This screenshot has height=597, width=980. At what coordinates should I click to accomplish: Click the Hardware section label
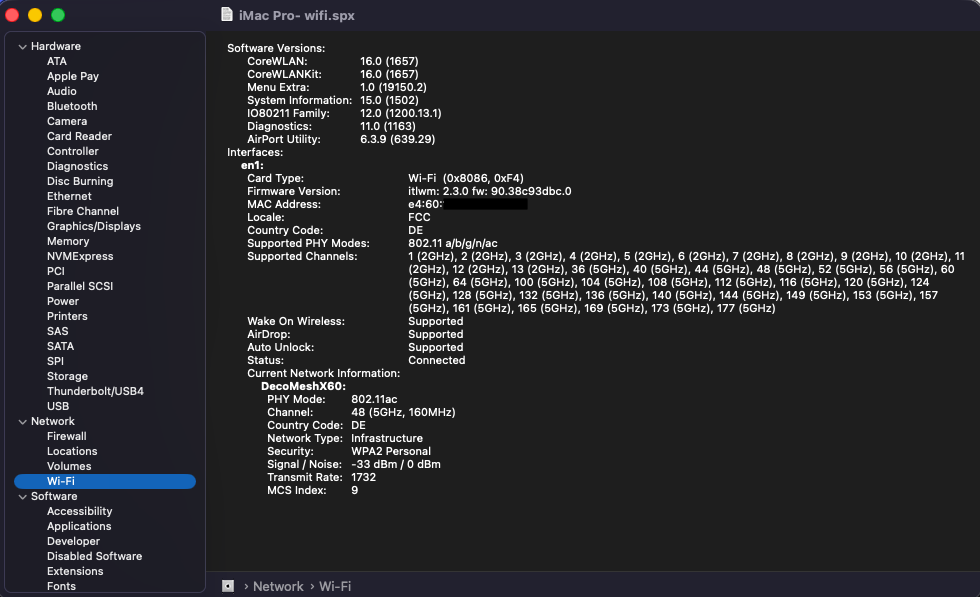pyautogui.click(x=56, y=46)
